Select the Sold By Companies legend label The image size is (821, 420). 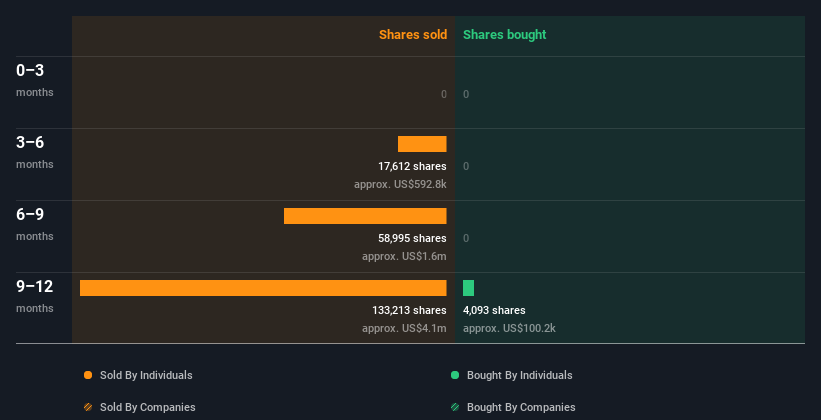148,407
